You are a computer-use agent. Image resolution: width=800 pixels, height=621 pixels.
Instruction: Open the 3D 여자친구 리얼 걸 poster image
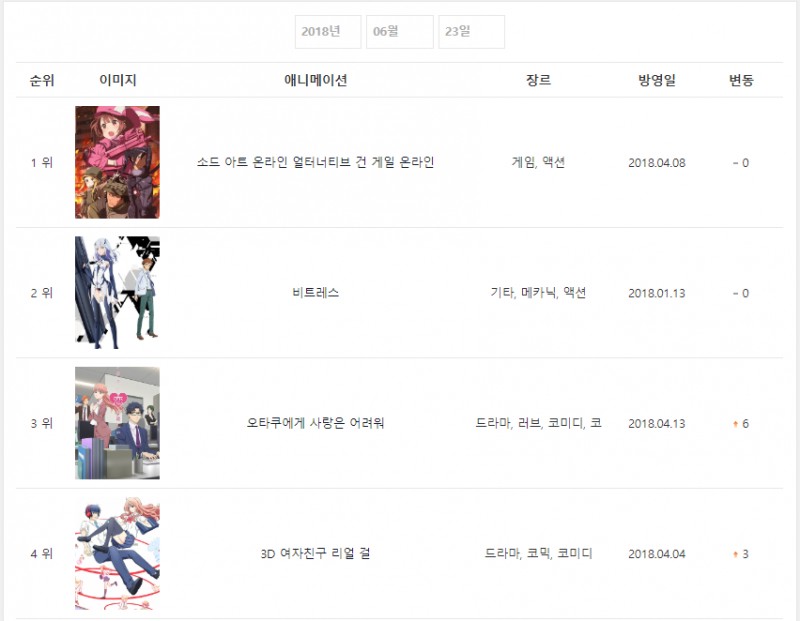tap(117, 553)
